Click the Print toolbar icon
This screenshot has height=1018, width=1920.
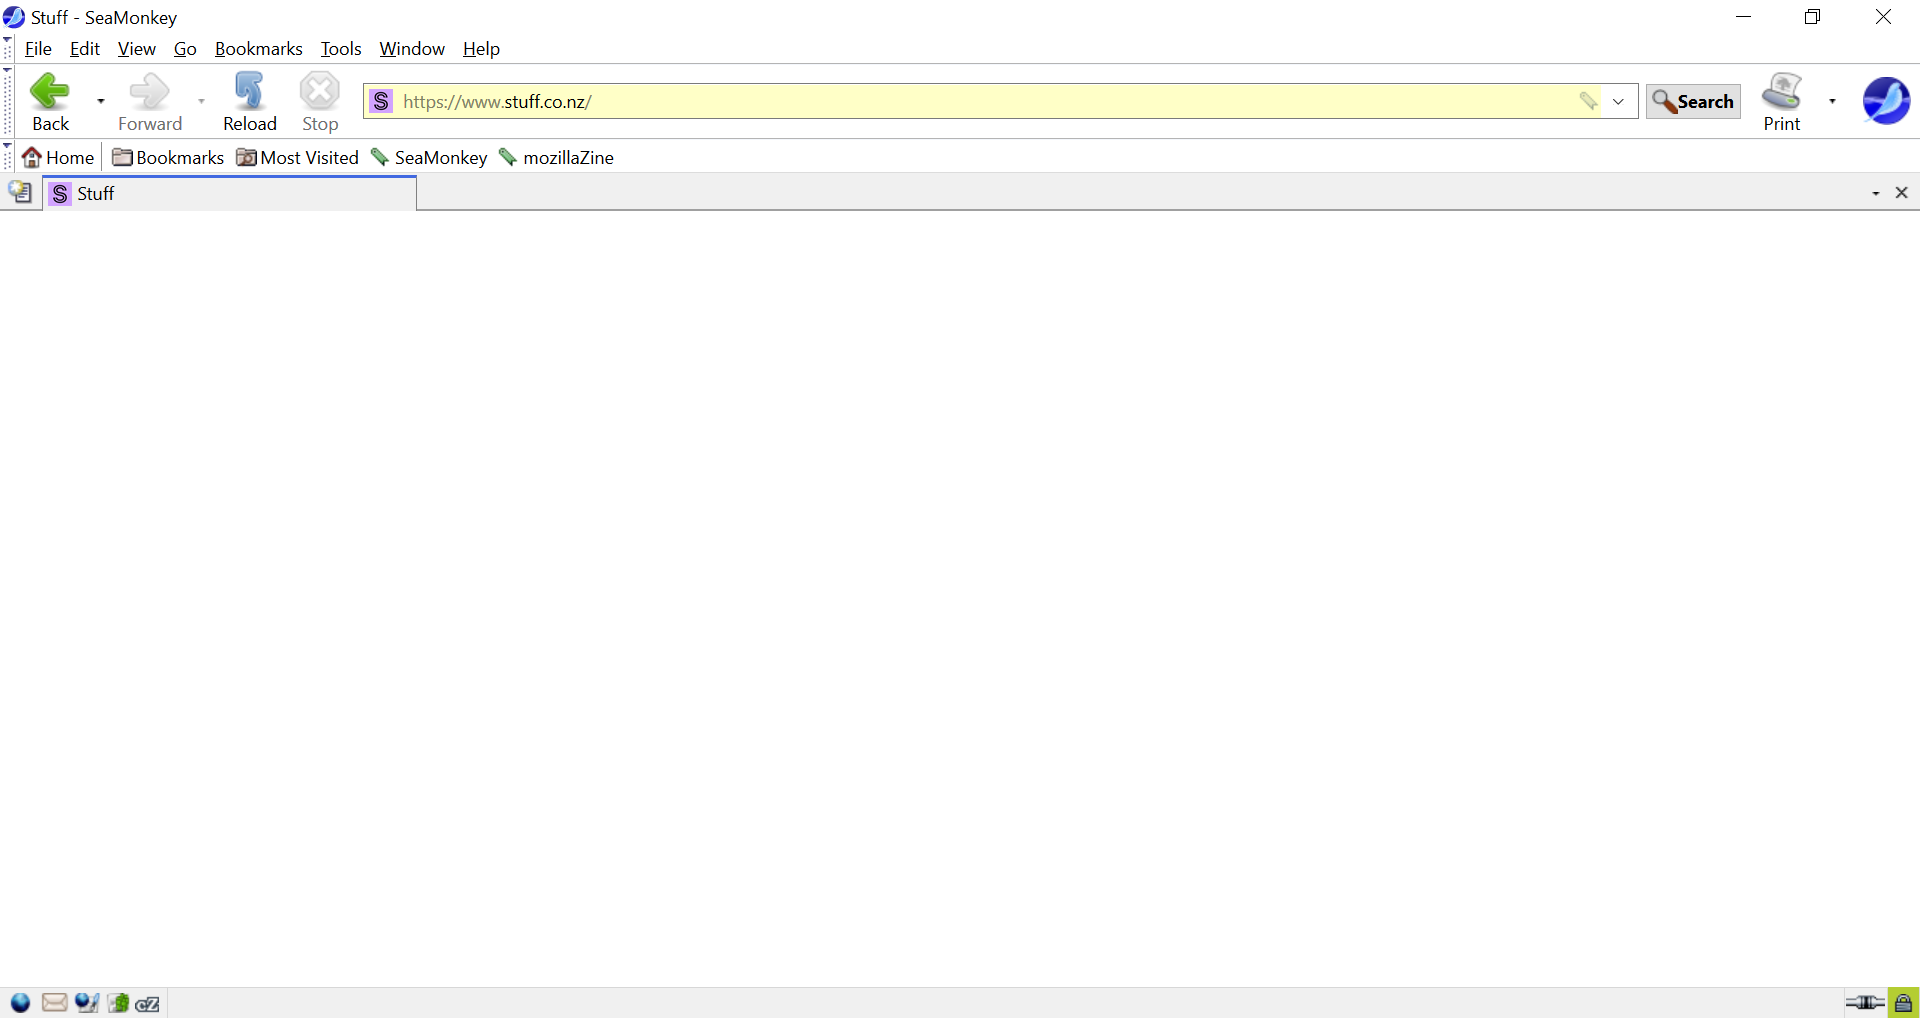[x=1781, y=101]
